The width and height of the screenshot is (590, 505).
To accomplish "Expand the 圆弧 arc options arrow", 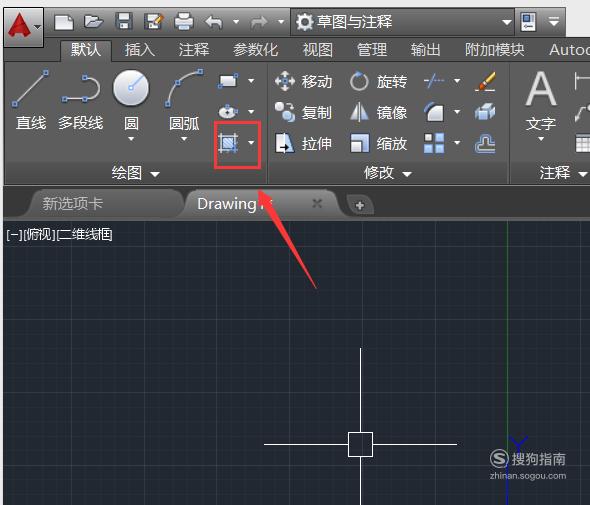I will tap(184, 139).
